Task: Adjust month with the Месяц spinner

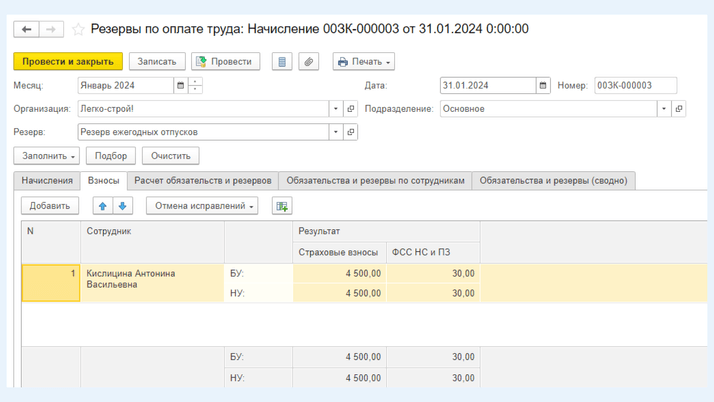Action: 195,86
